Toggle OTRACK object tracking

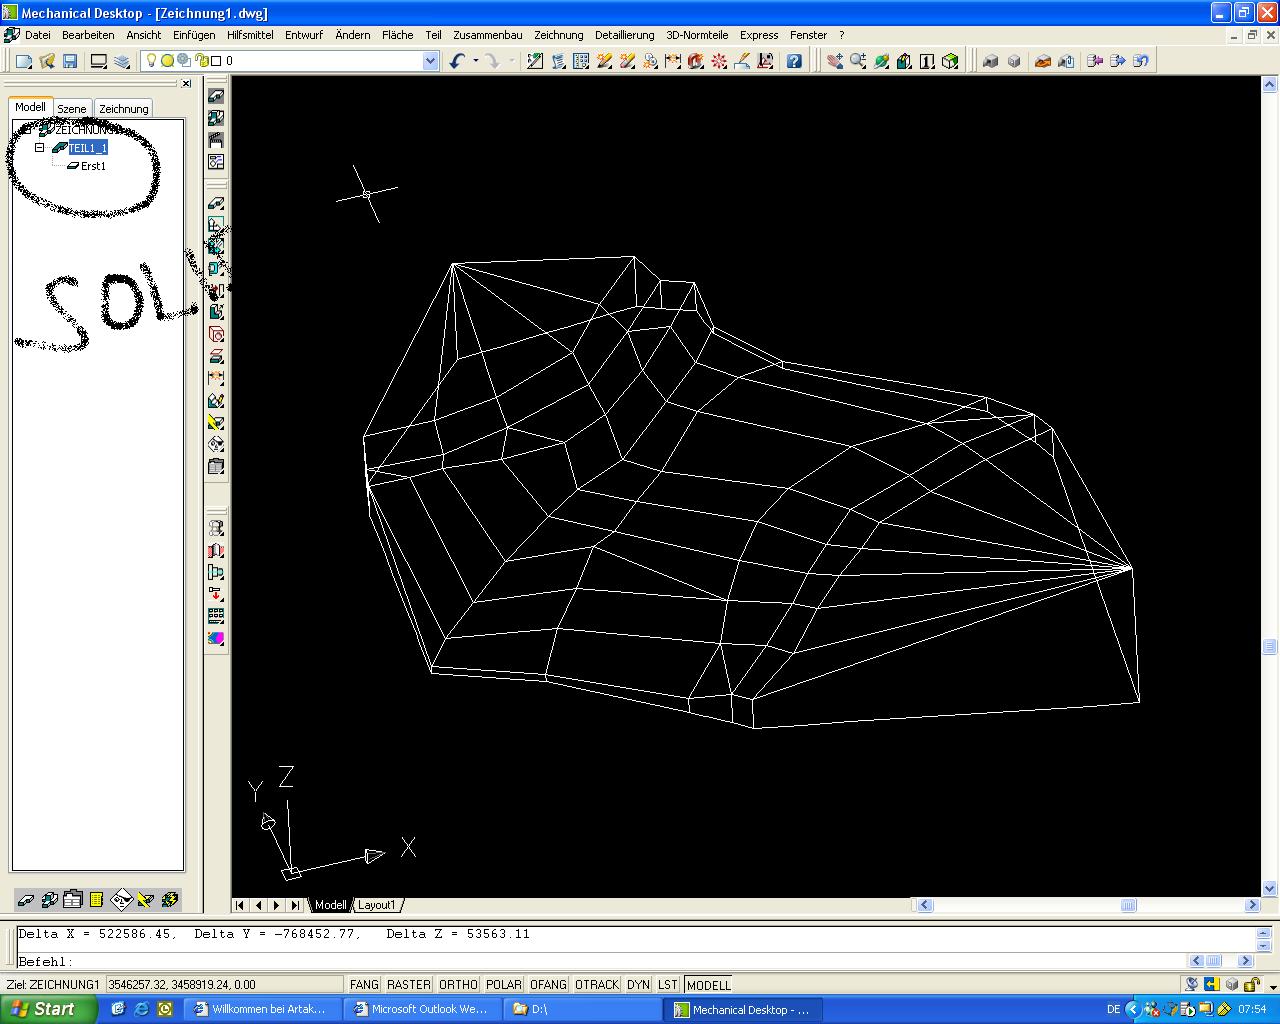(x=597, y=985)
